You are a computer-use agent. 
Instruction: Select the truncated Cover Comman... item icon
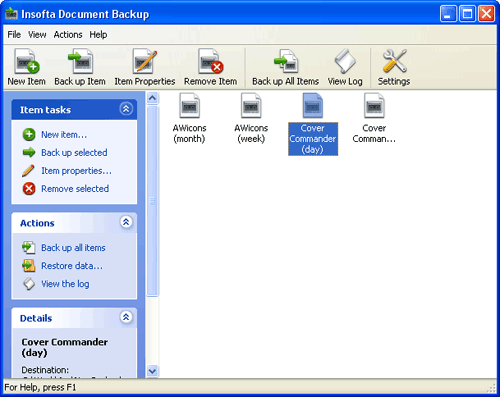[x=374, y=106]
